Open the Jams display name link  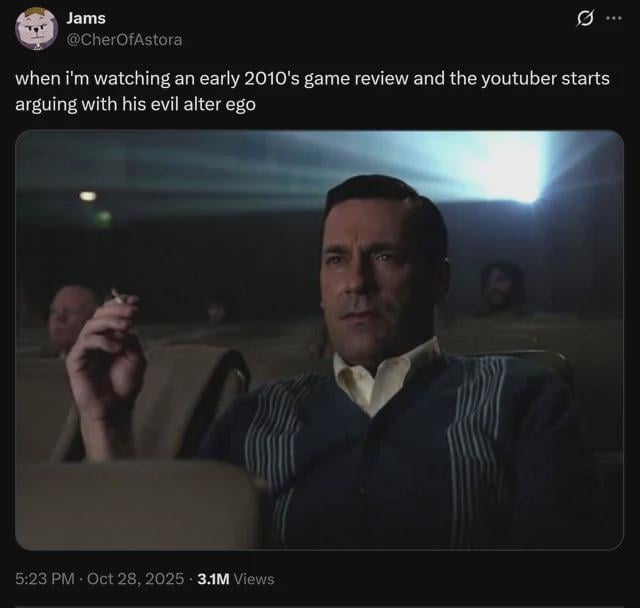pos(85,18)
